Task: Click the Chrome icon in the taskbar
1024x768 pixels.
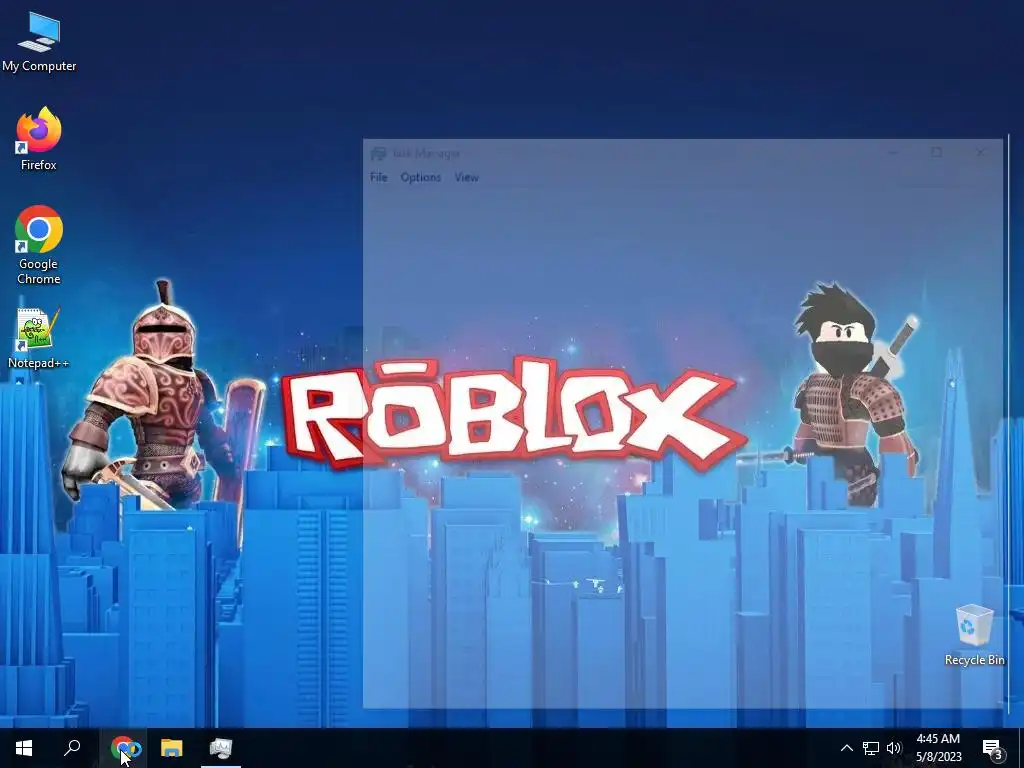Action: [x=123, y=748]
